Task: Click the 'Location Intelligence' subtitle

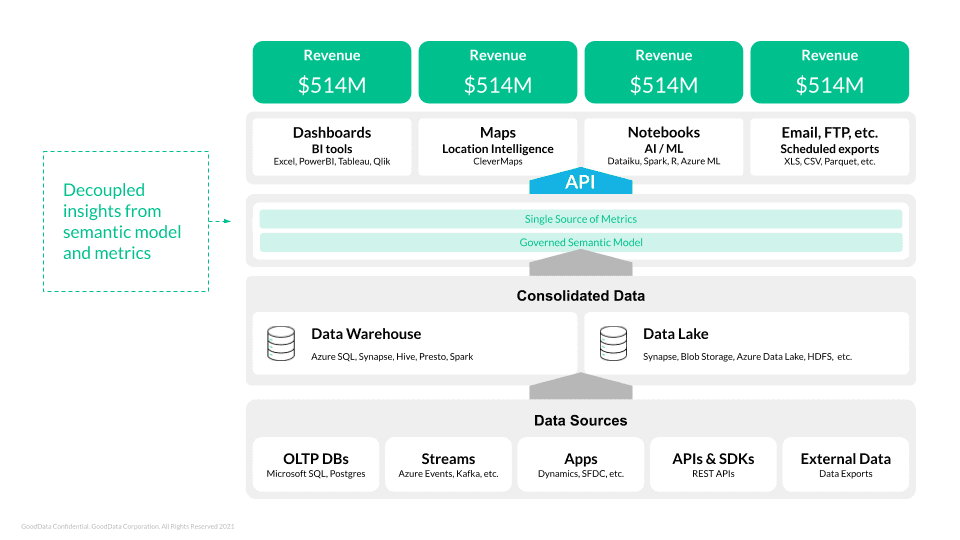Action: pos(498,149)
